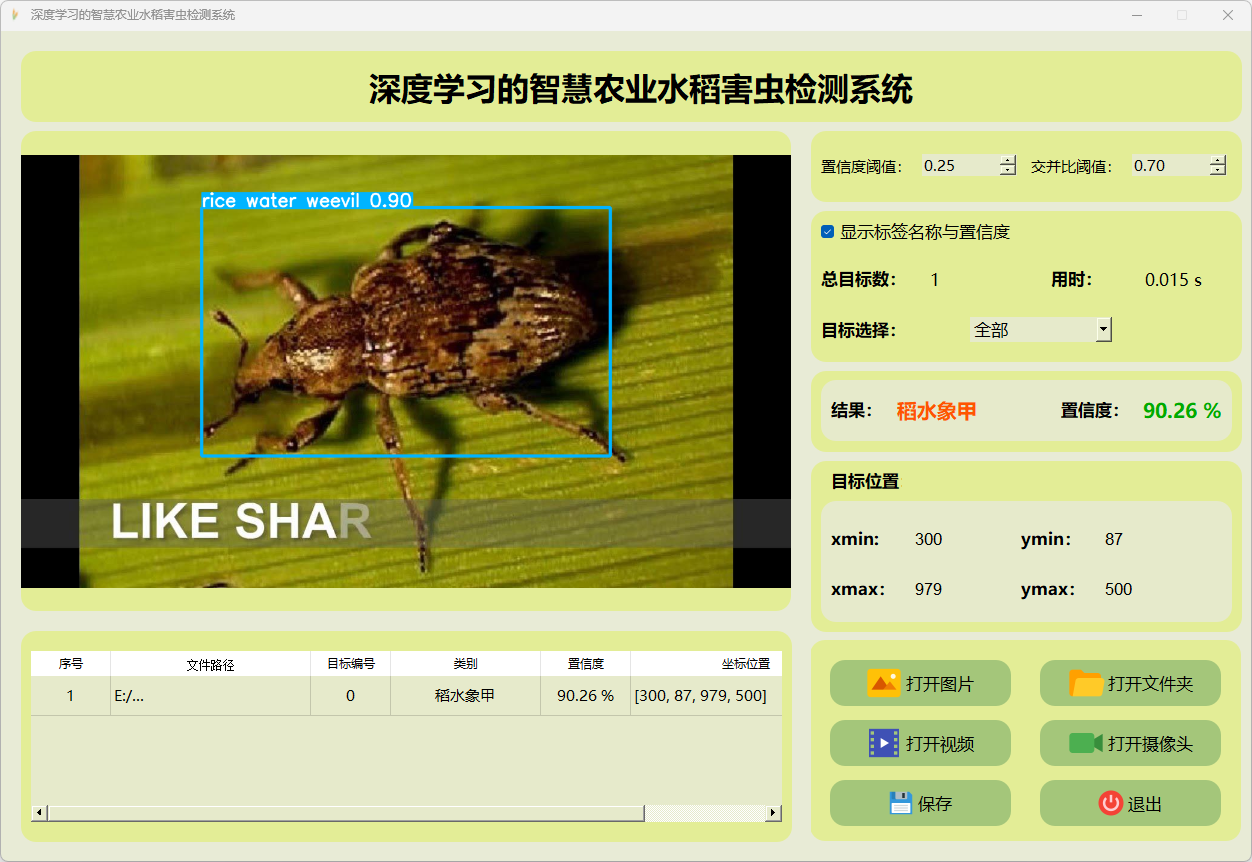The width and height of the screenshot is (1252, 862).
Task: Click the red power Exit icon
Action: (1110, 803)
